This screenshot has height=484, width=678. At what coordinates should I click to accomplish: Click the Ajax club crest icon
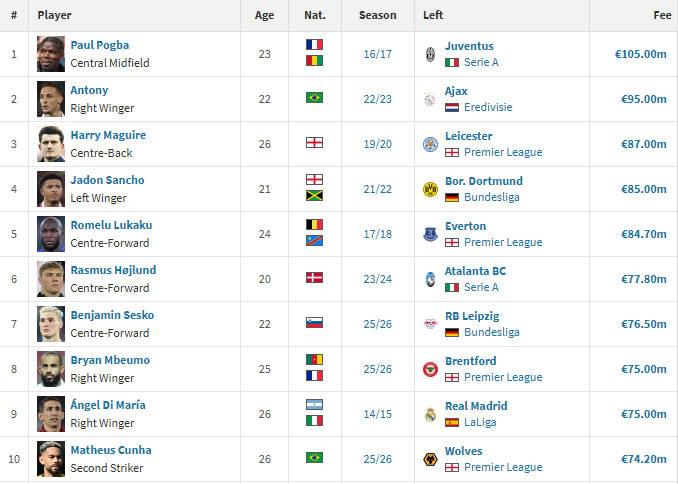(430, 99)
